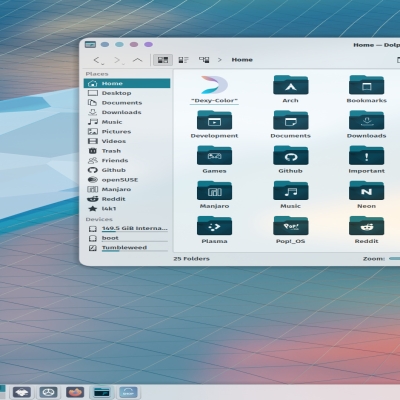Screen dimensions: 400x400
Task: Select the Pop!_OS folder
Action: 290,230
